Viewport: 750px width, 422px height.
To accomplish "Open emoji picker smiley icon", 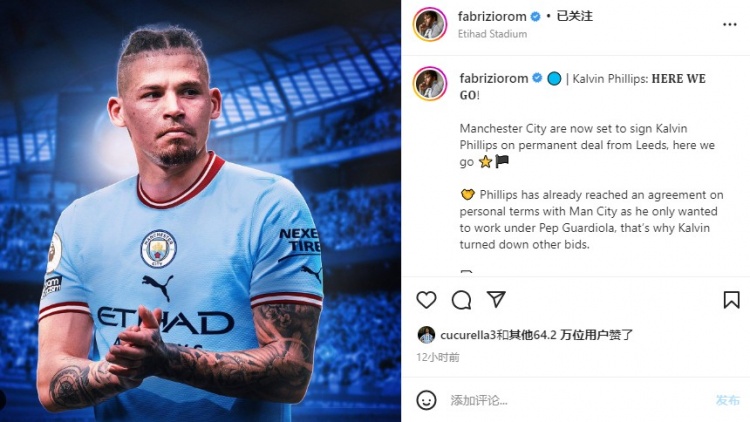I will (x=426, y=400).
